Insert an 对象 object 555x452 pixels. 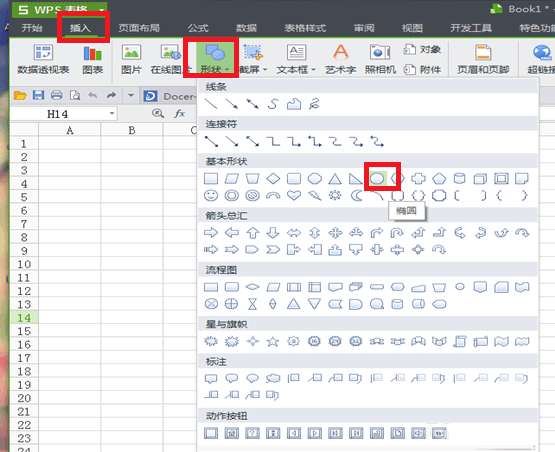click(x=422, y=49)
